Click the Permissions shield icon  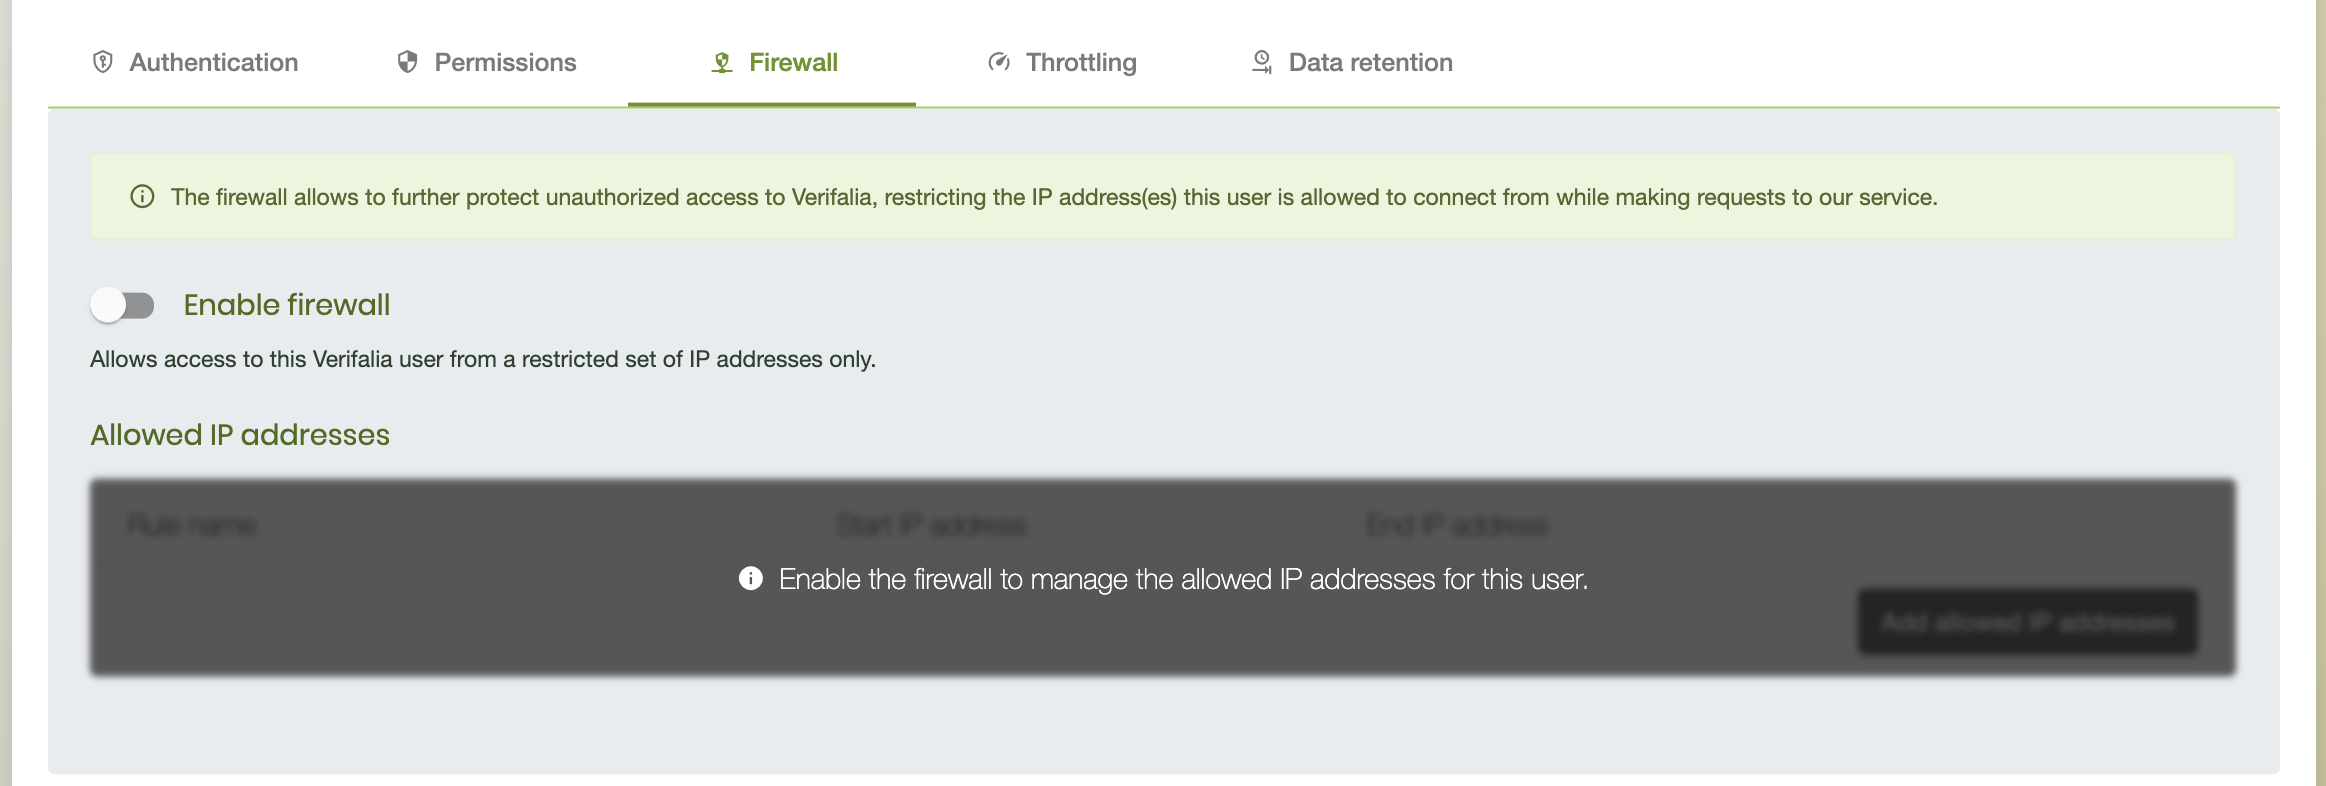(409, 61)
